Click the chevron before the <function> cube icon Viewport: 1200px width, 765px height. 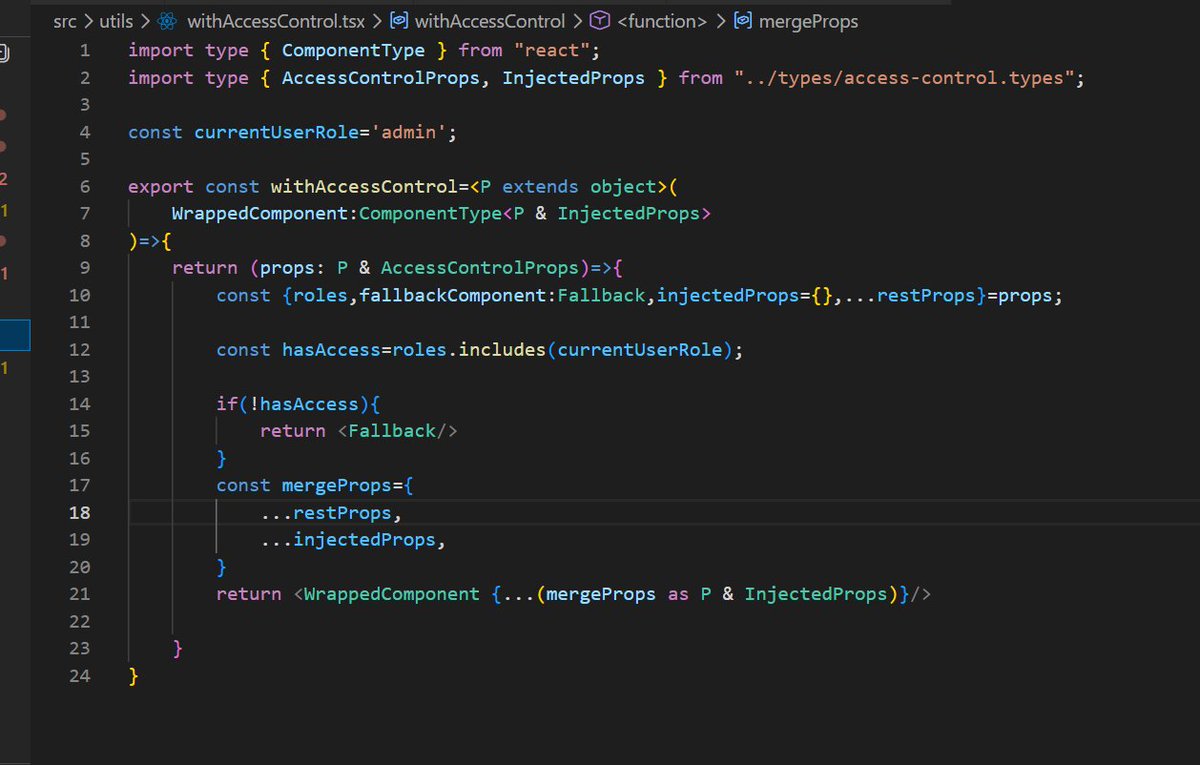578,20
